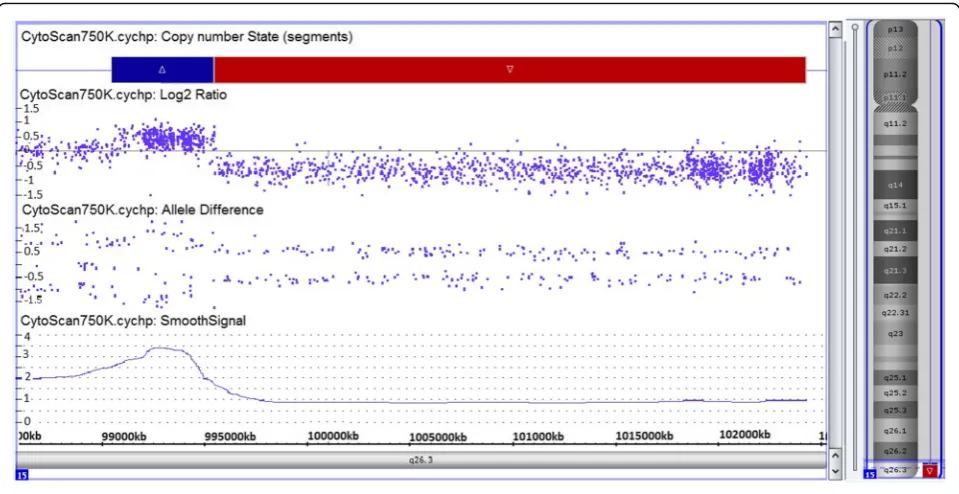Click the 1015000kb axis label

pos(644,436)
